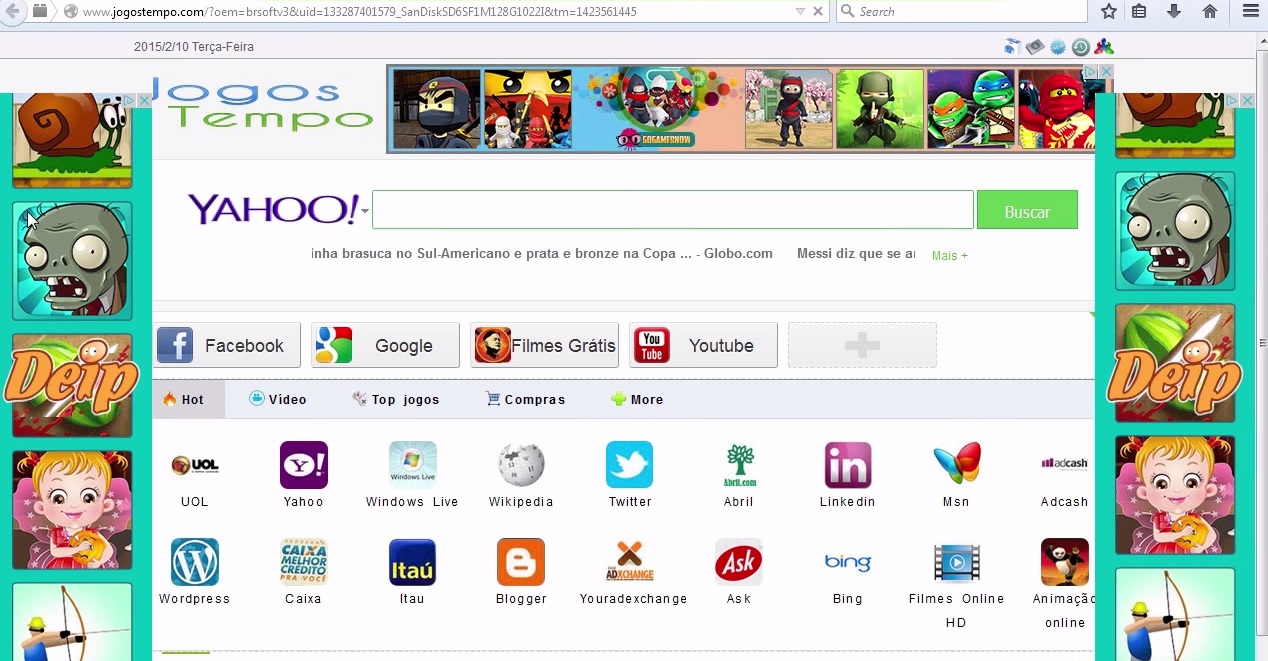Open the Ninja Turtles game in banner

click(970, 109)
